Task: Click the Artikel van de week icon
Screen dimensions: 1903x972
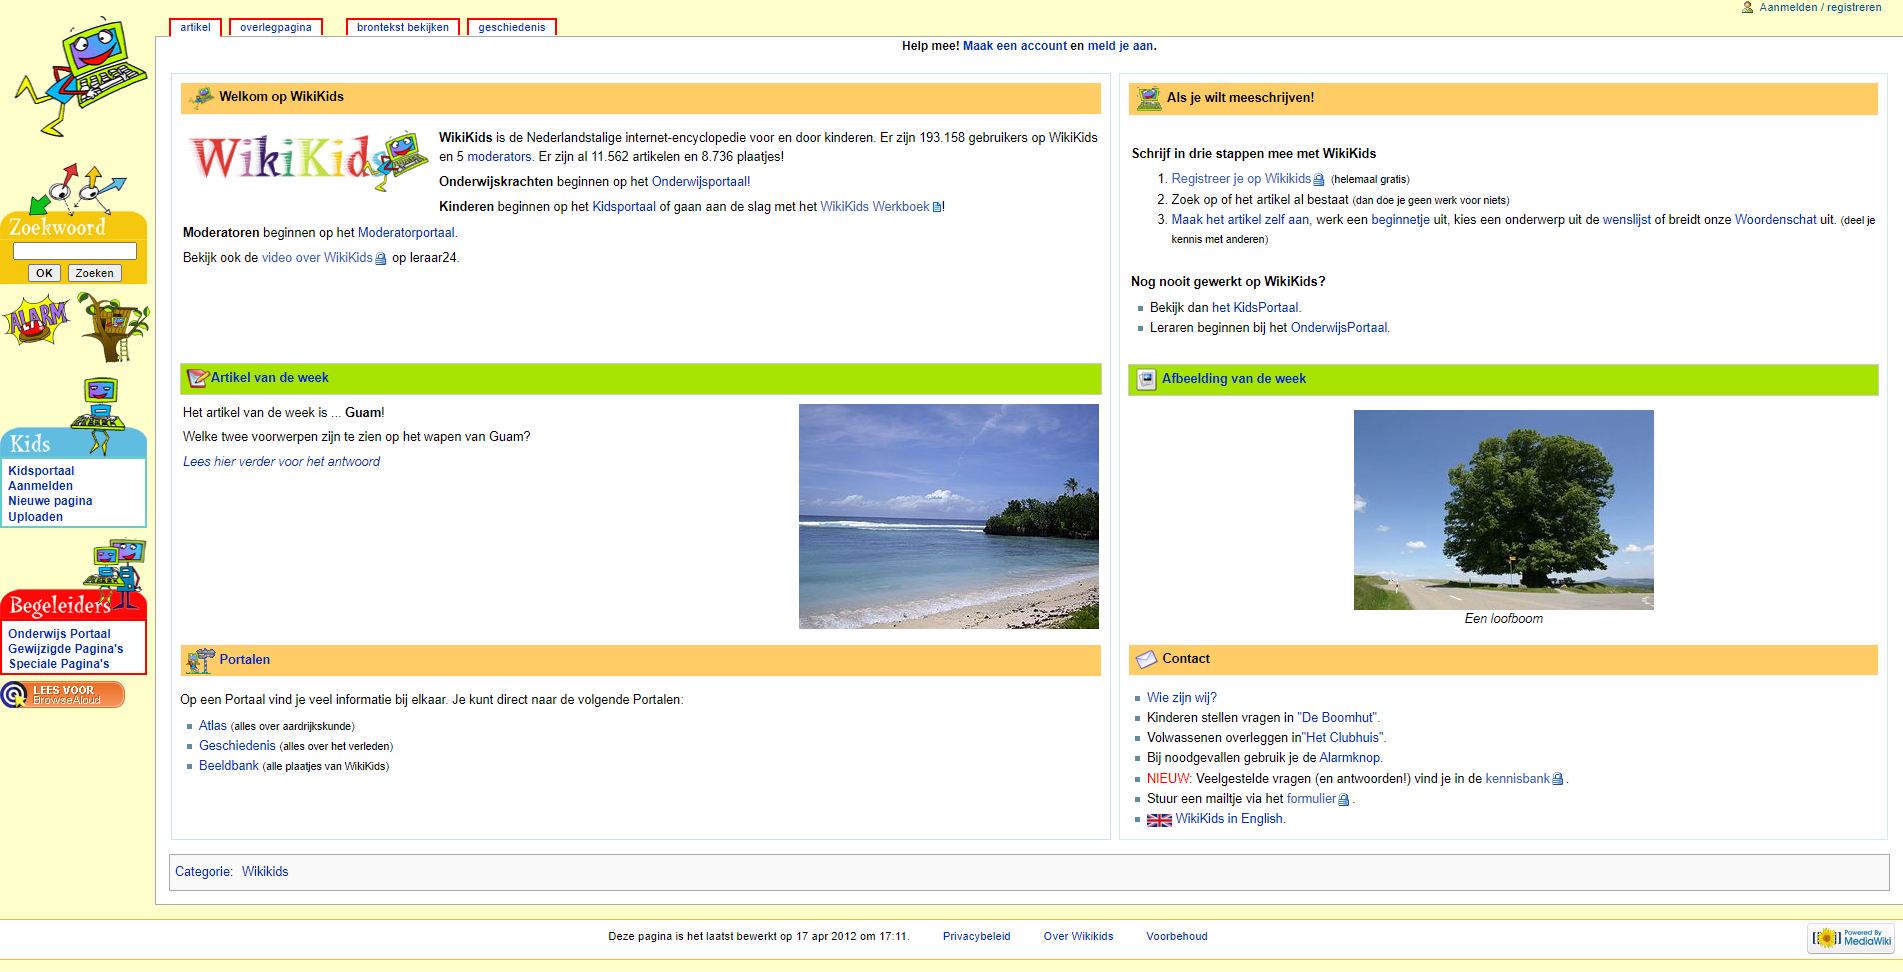Action: [198, 378]
